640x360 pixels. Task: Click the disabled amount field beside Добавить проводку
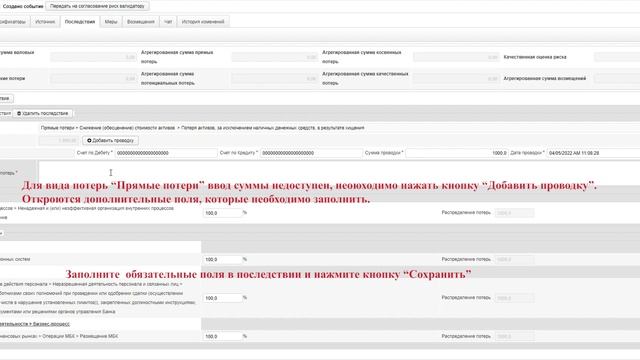[x=59, y=140]
